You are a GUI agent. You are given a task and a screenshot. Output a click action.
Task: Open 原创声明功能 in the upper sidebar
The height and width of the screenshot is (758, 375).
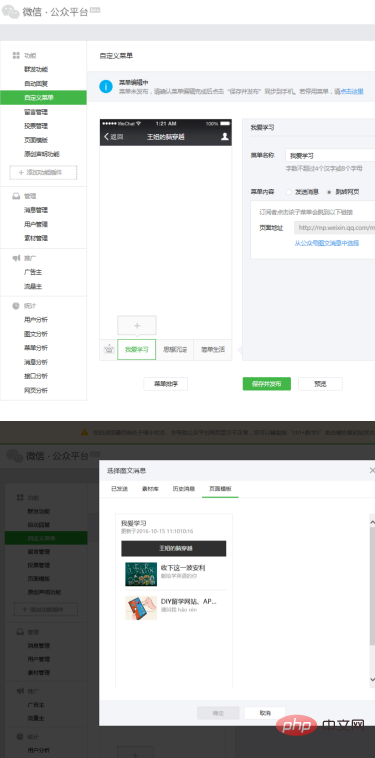pyautogui.click(x=43, y=154)
